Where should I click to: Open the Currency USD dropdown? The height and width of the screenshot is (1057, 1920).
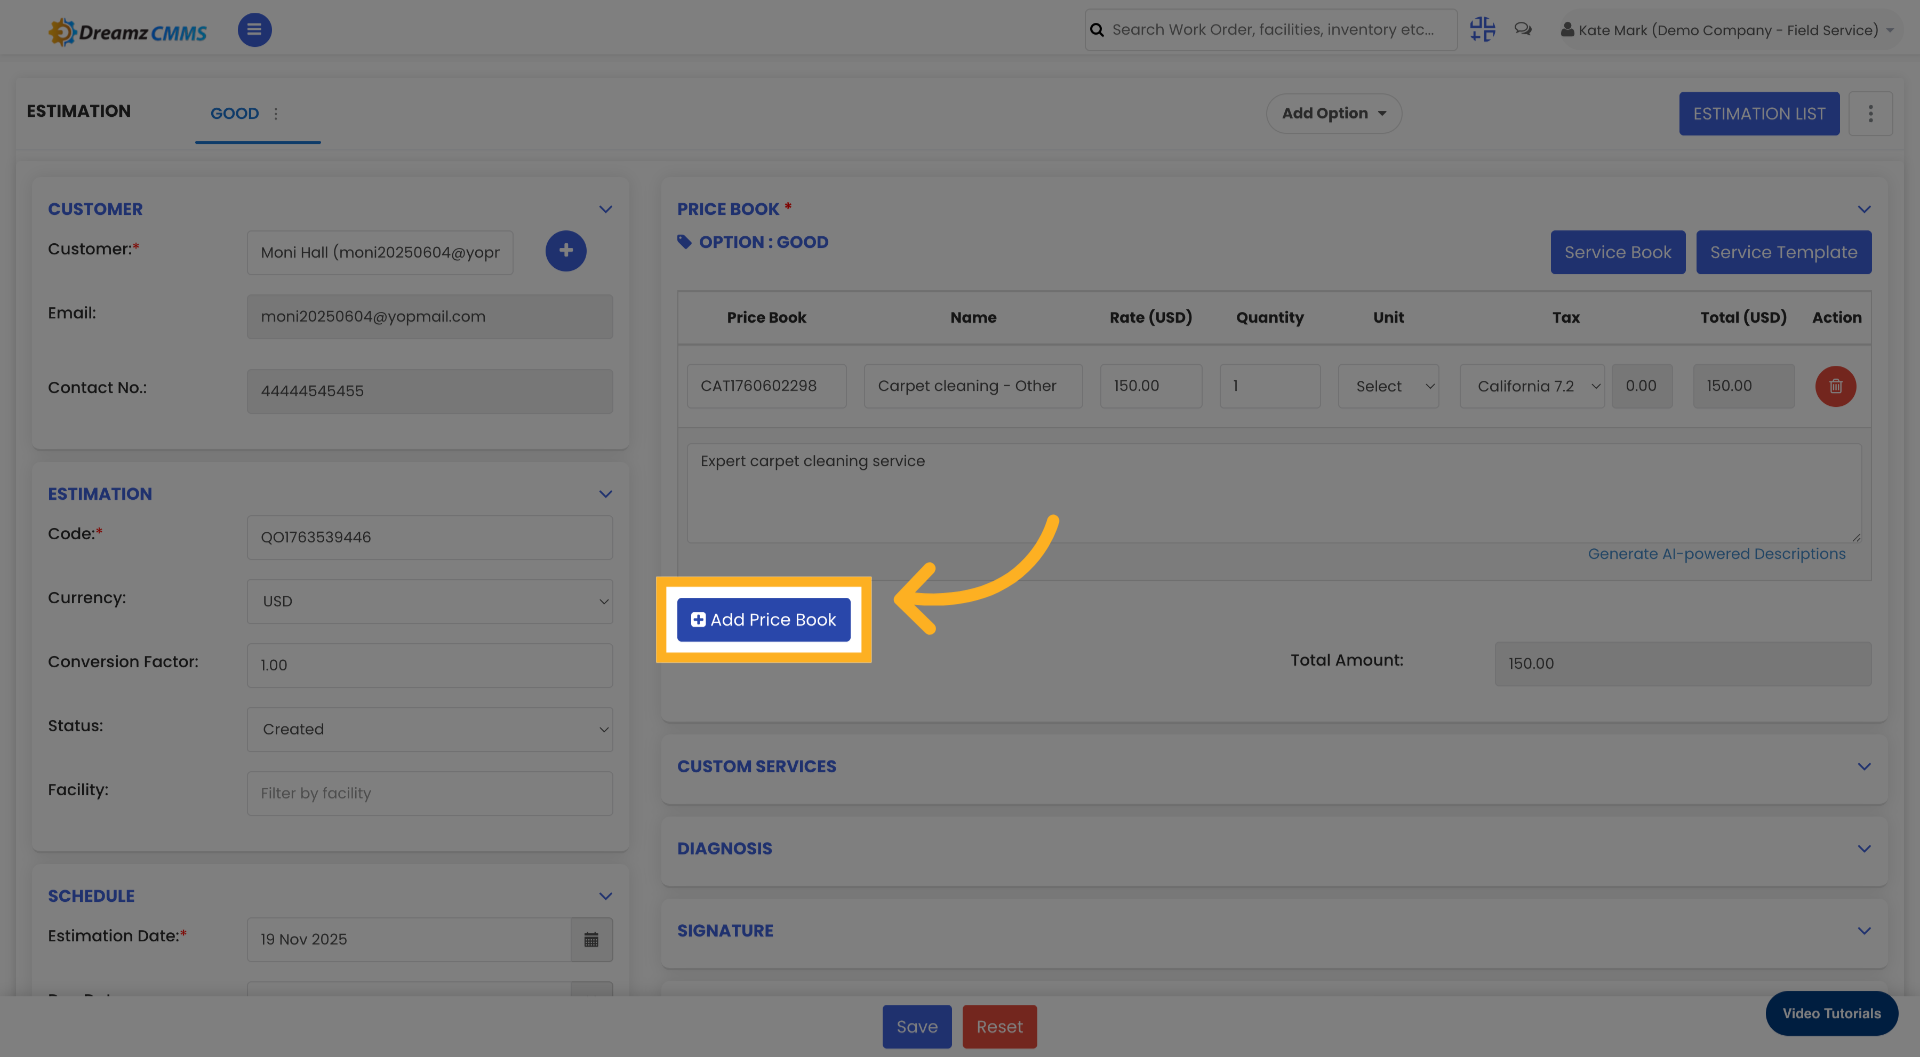pos(430,602)
